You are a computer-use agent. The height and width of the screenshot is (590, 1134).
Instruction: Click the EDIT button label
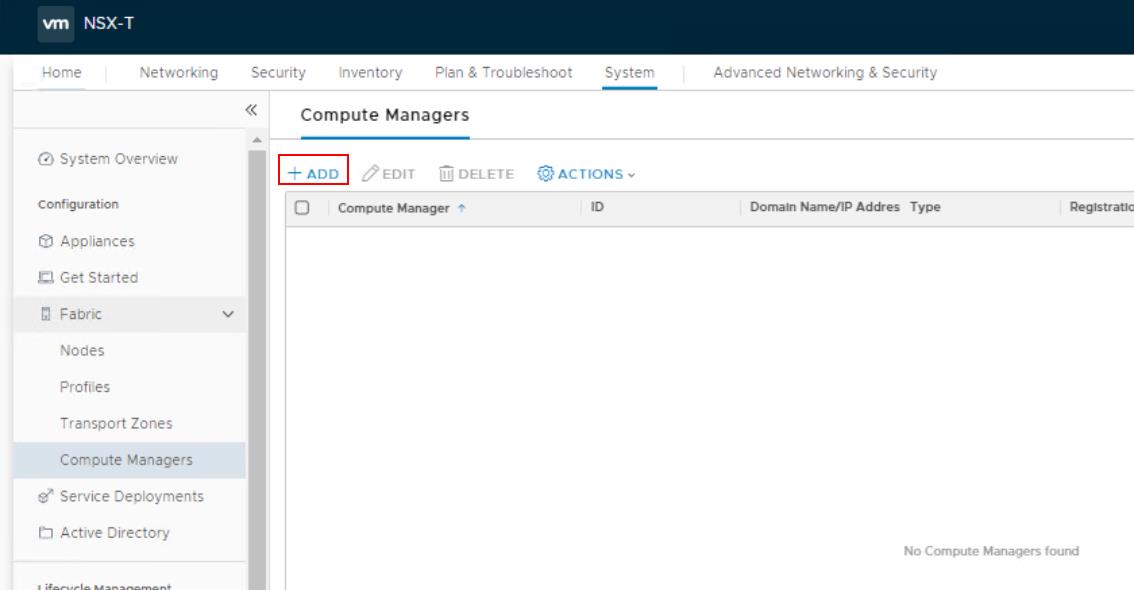point(398,174)
